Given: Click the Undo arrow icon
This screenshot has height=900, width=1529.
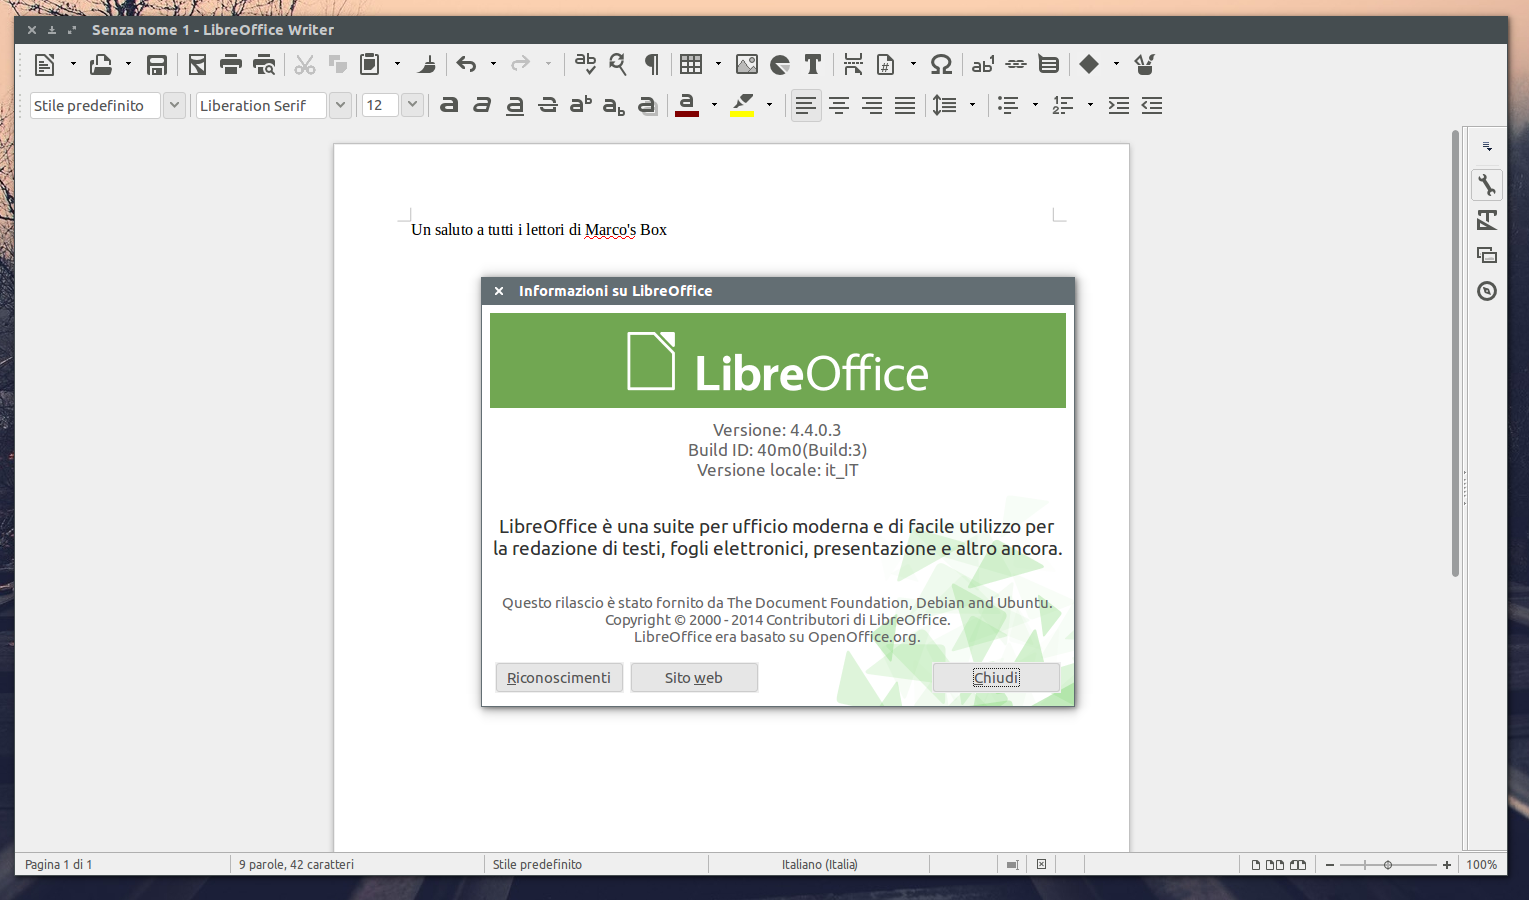Looking at the screenshot, I should (465, 64).
